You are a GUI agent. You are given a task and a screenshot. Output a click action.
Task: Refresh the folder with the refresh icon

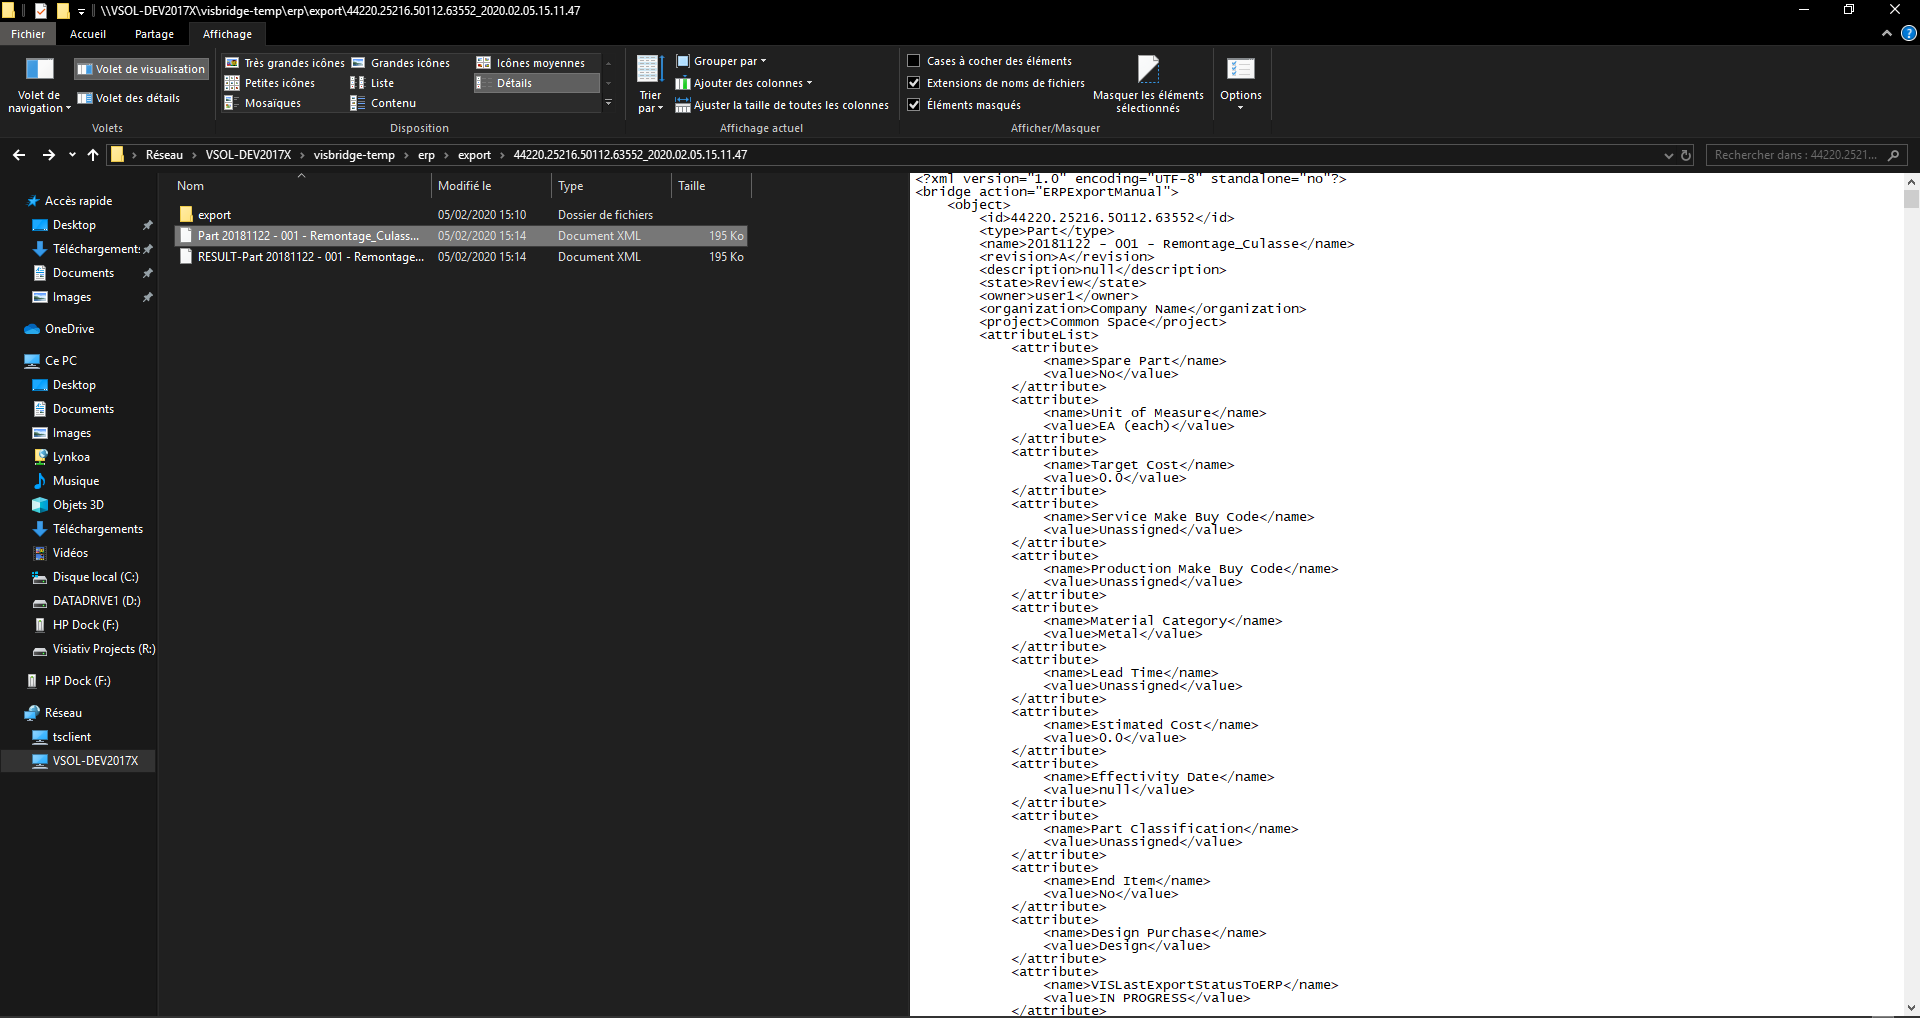1686,155
